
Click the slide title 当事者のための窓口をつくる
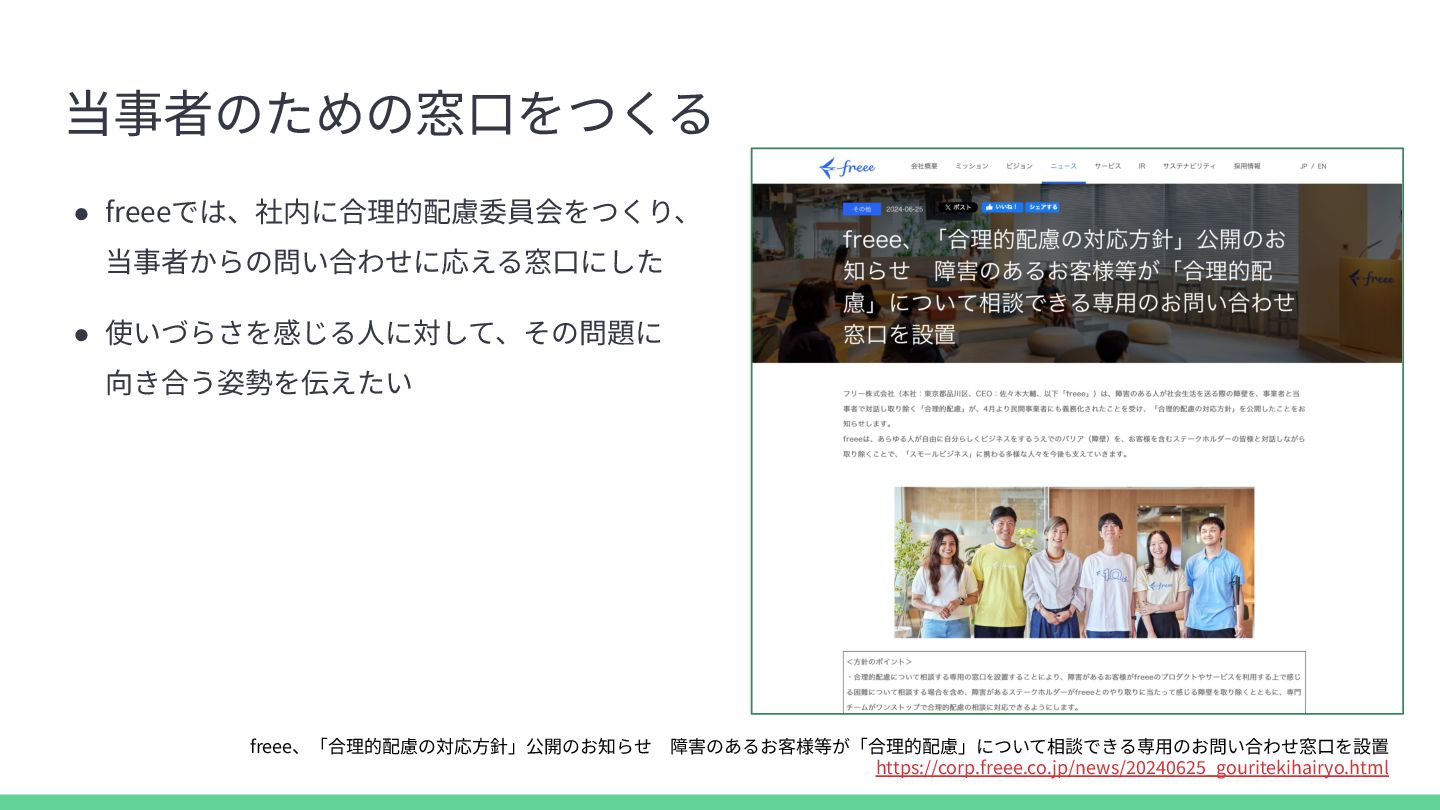coord(389,112)
